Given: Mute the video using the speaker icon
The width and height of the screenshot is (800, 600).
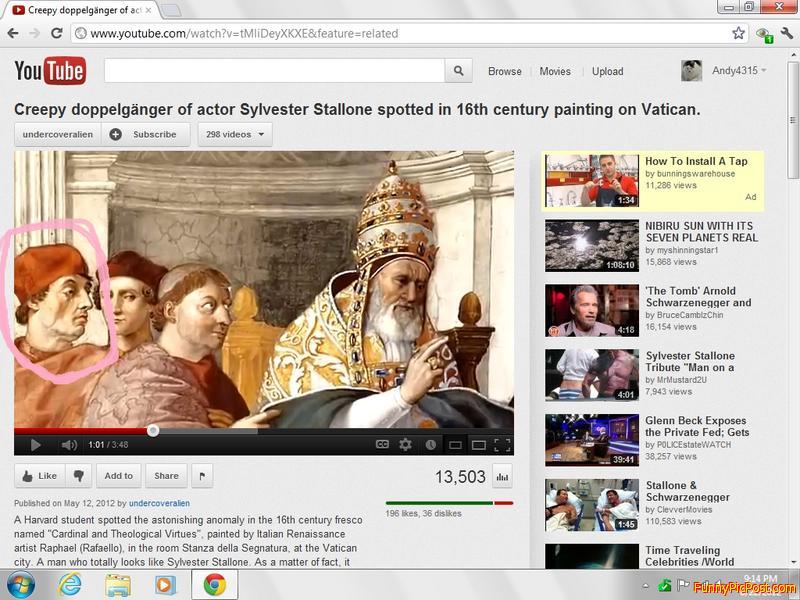Looking at the screenshot, I should click(x=69, y=445).
